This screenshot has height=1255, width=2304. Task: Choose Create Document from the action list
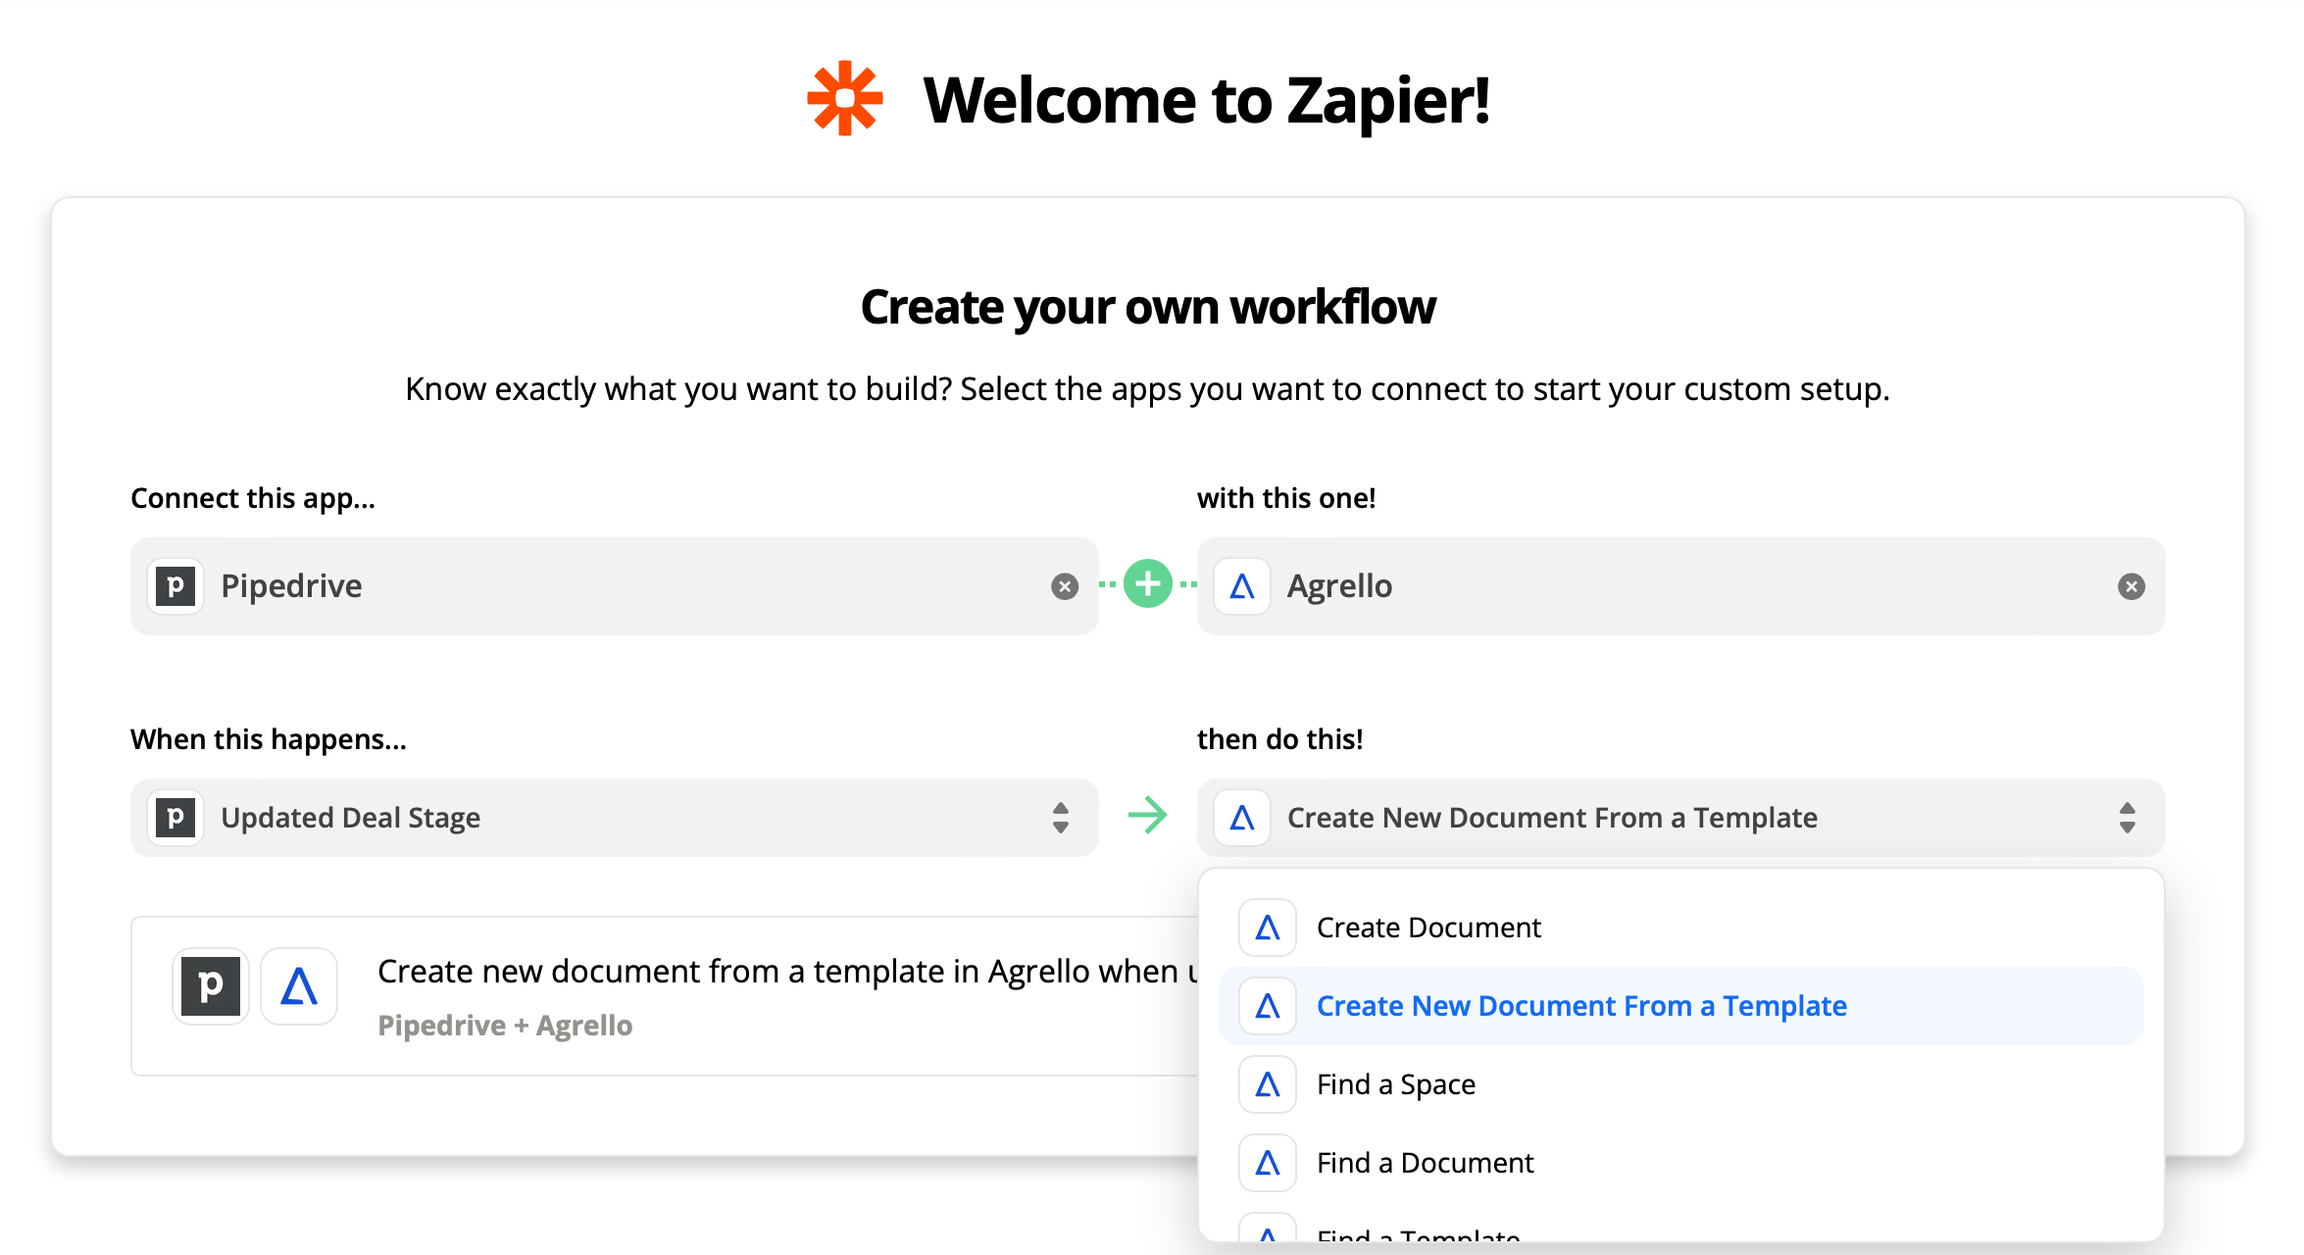[x=1681, y=927]
